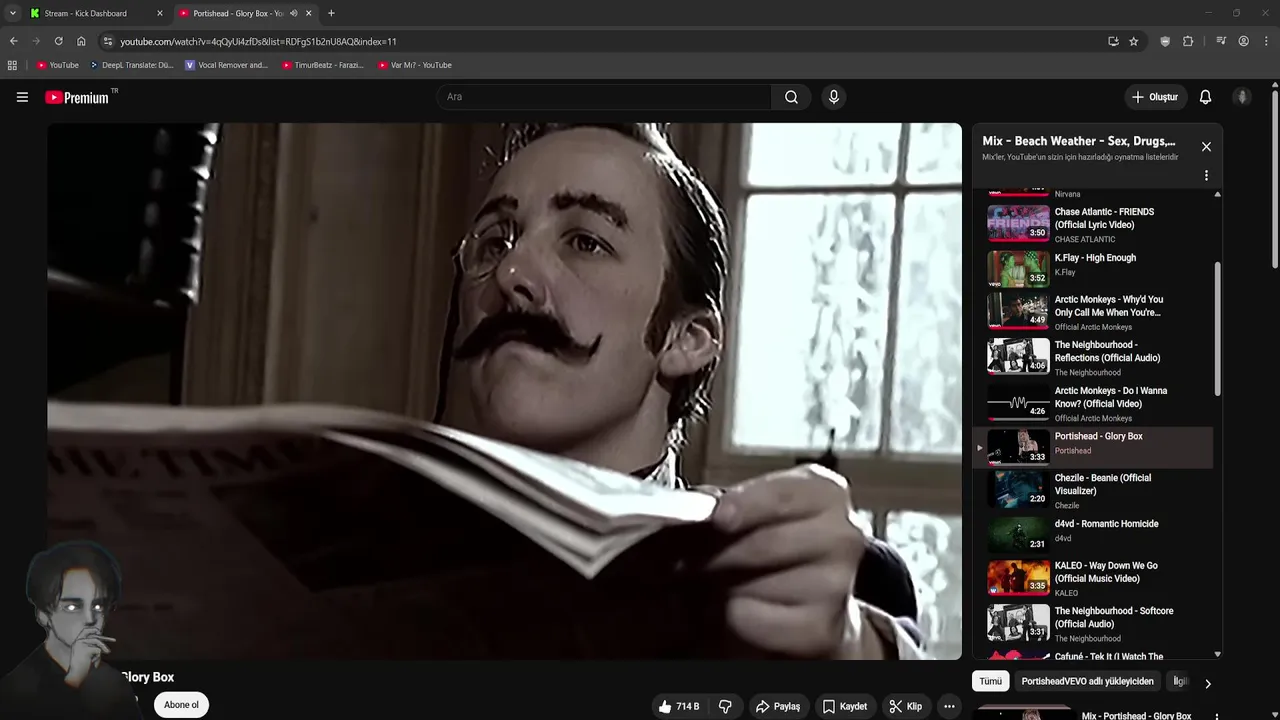
Task: Start voice search with microphone icon
Action: coord(834,97)
